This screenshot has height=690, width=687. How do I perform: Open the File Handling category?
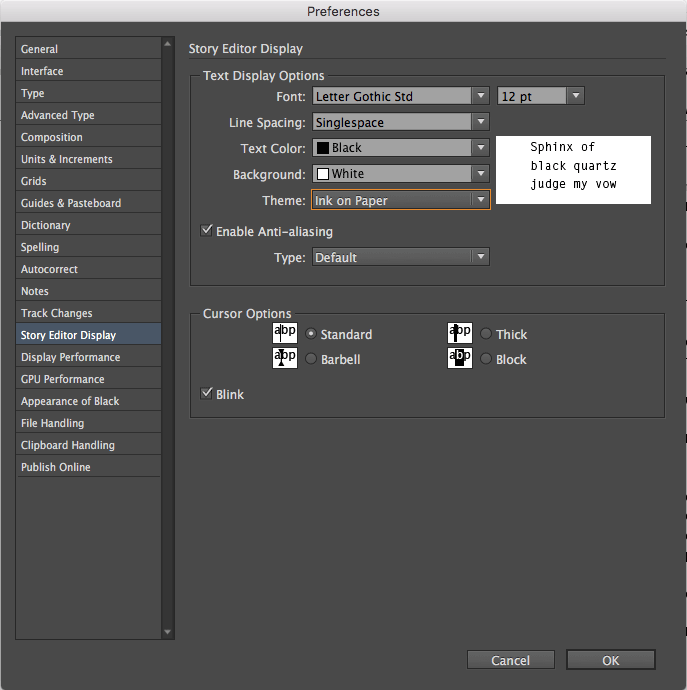pos(88,423)
